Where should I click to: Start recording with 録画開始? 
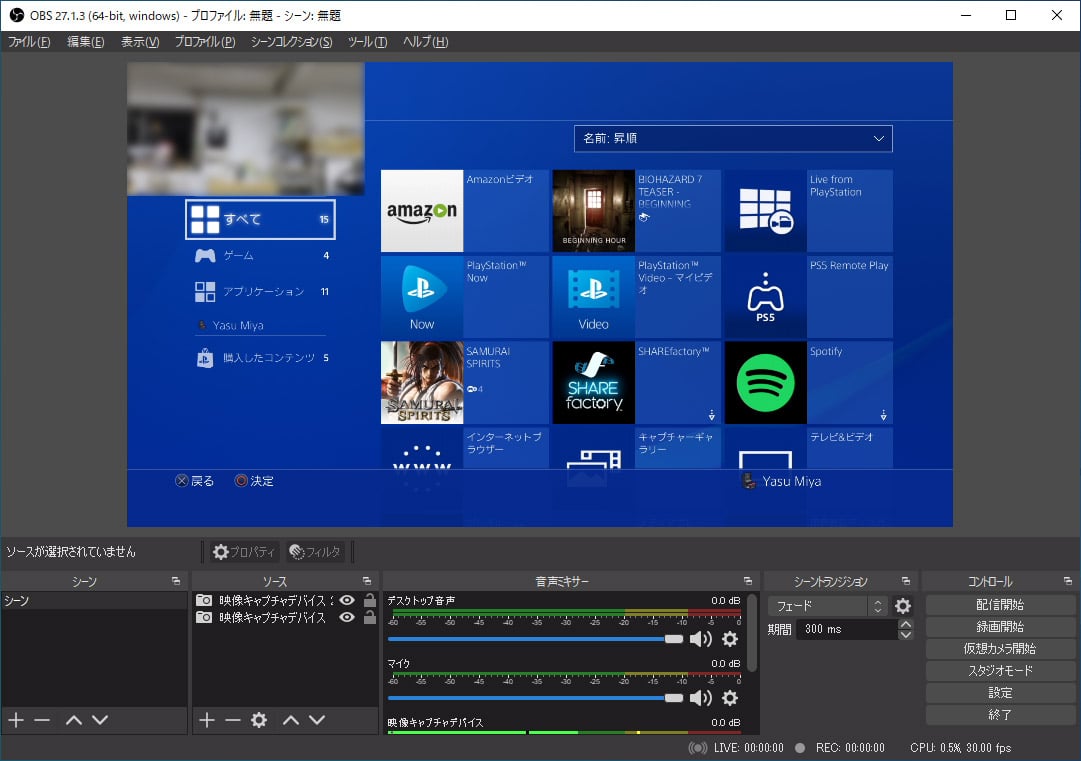[x=1000, y=627]
